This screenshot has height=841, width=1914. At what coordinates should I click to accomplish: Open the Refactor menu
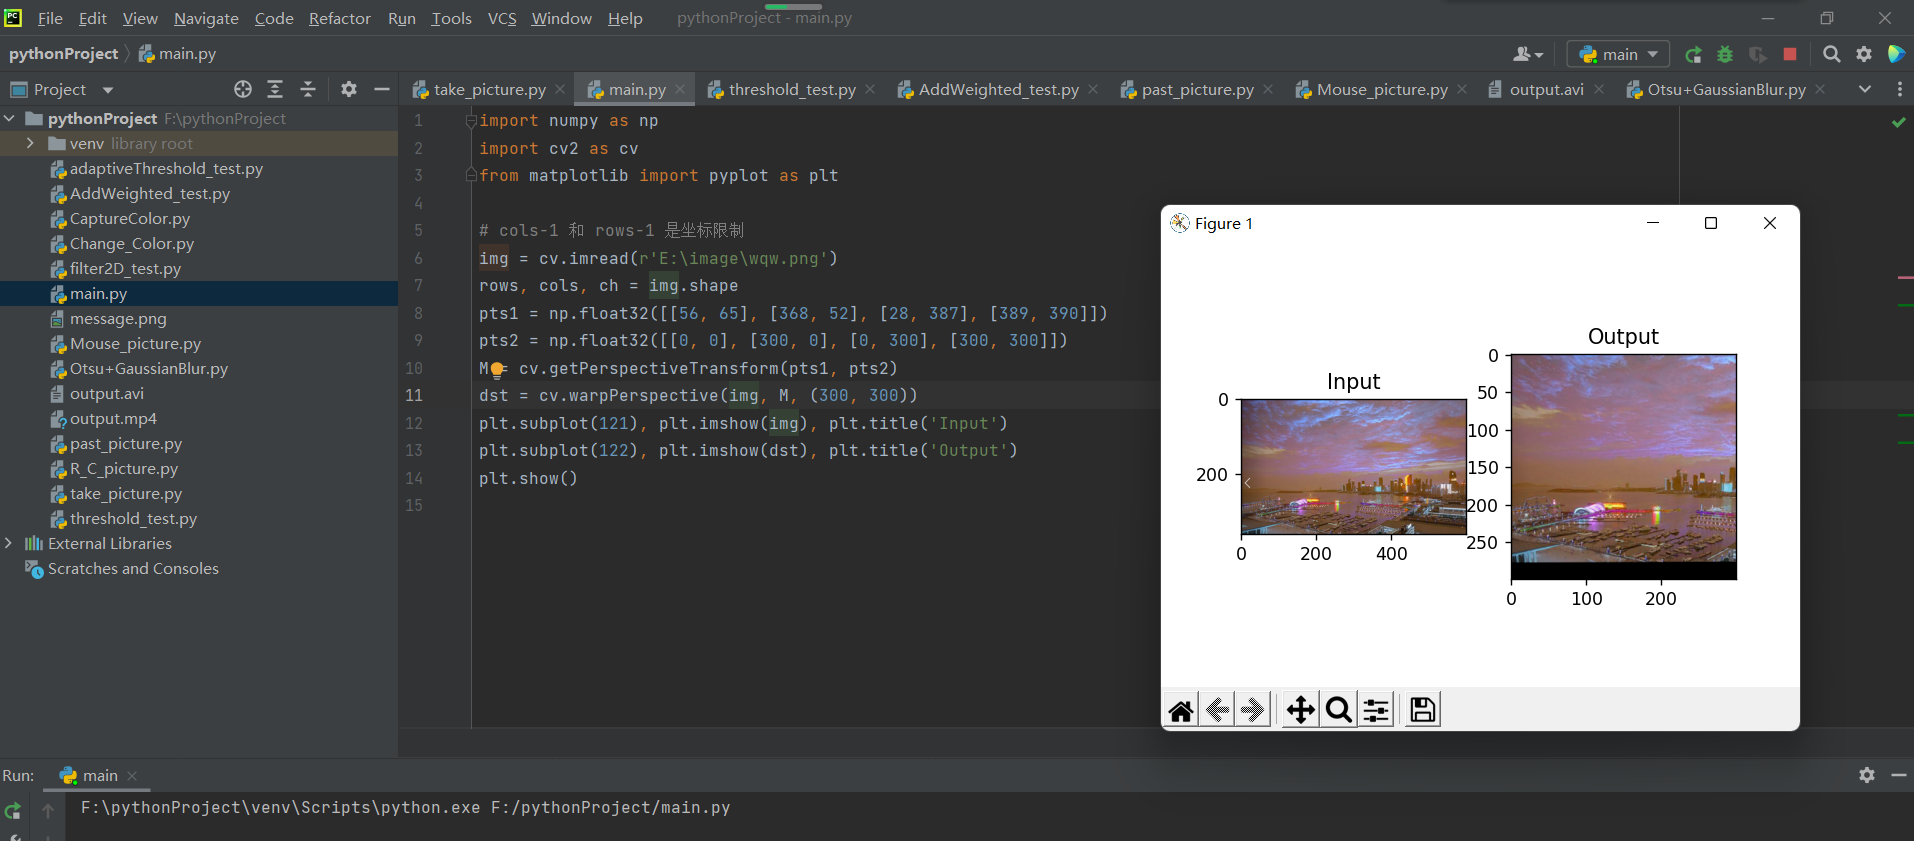point(339,18)
